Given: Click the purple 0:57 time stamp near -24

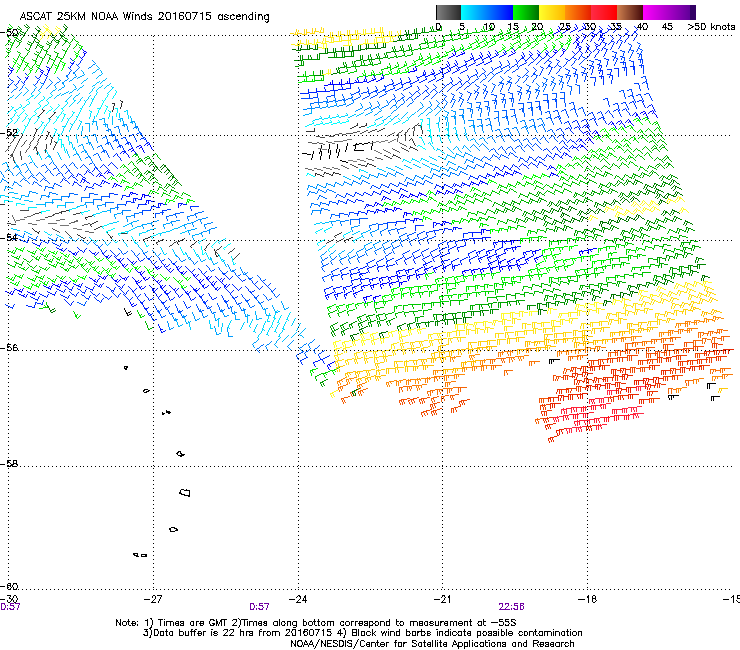Looking at the screenshot, I should (259, 607).
